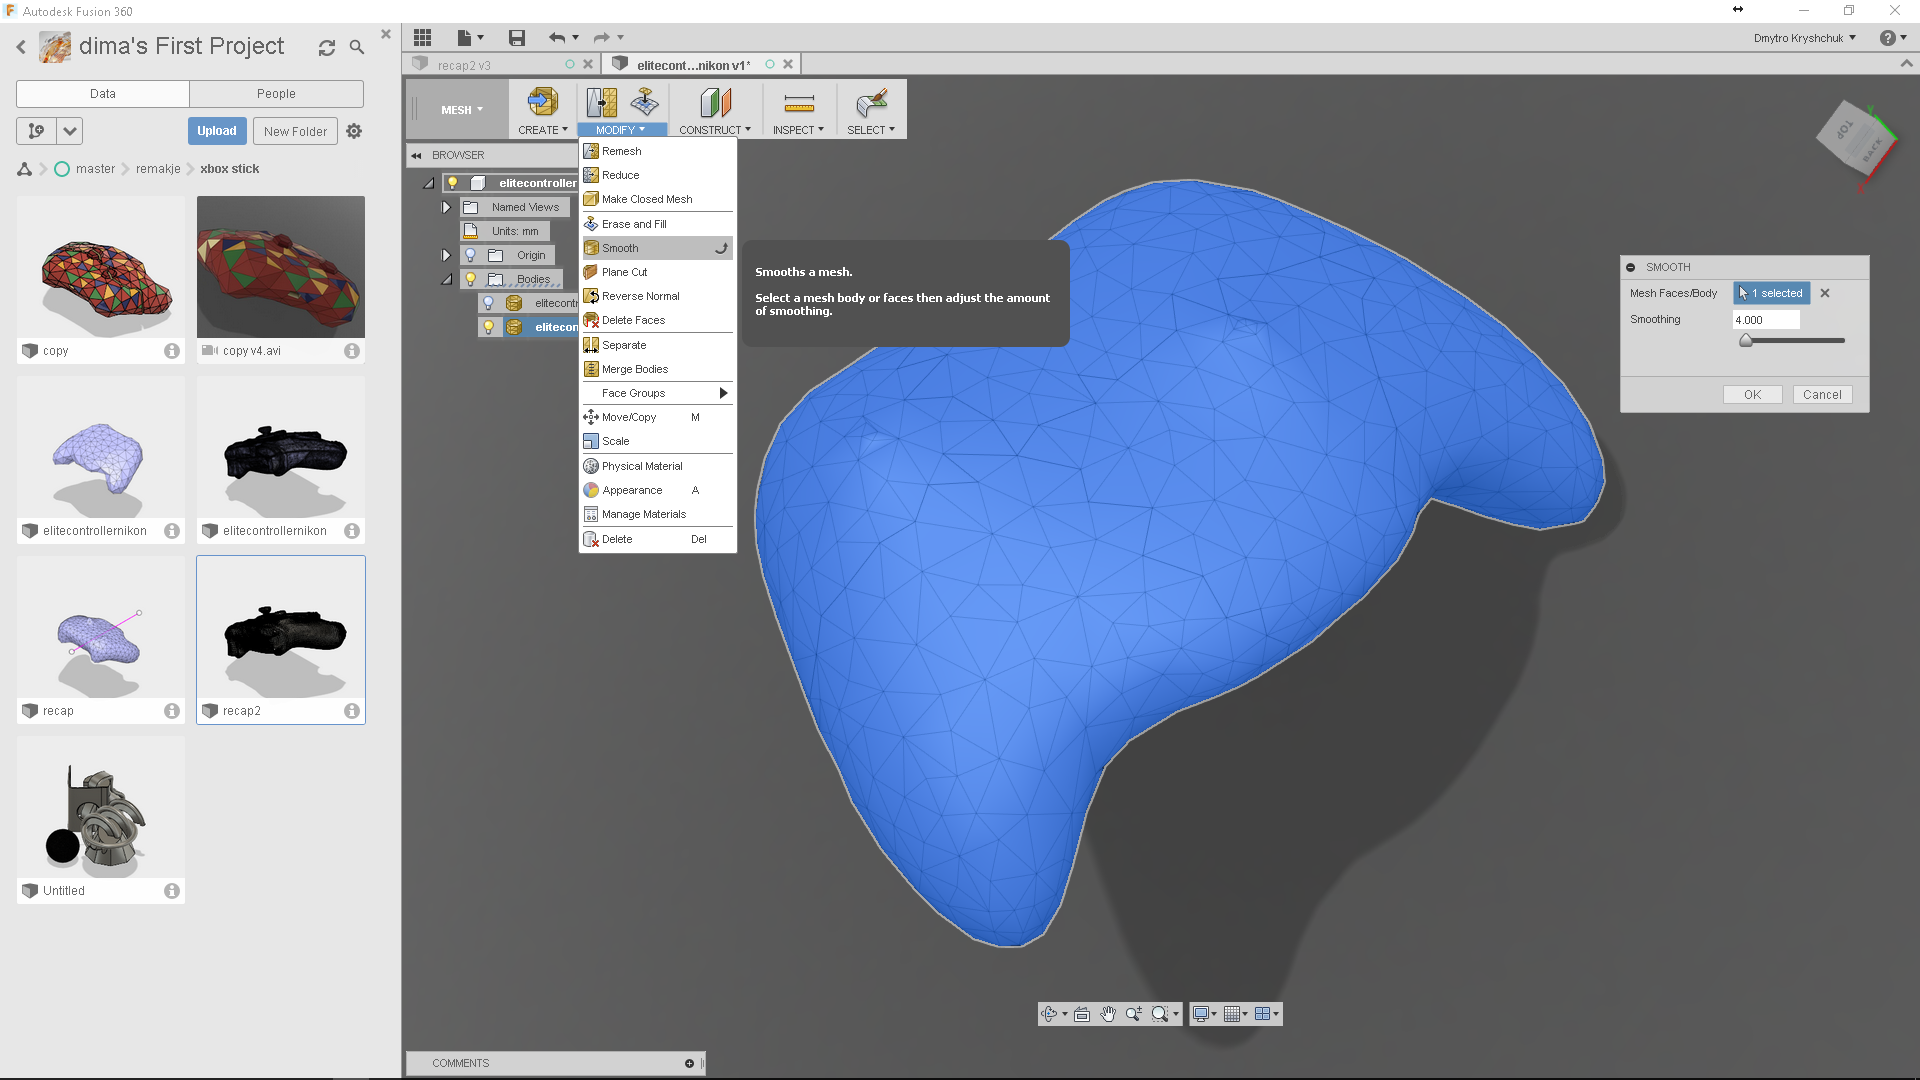Open Display Settings icon in navigation bar
Image resolution: width=1920 pixels, height=1080 pixels.
[1201, 1014]
